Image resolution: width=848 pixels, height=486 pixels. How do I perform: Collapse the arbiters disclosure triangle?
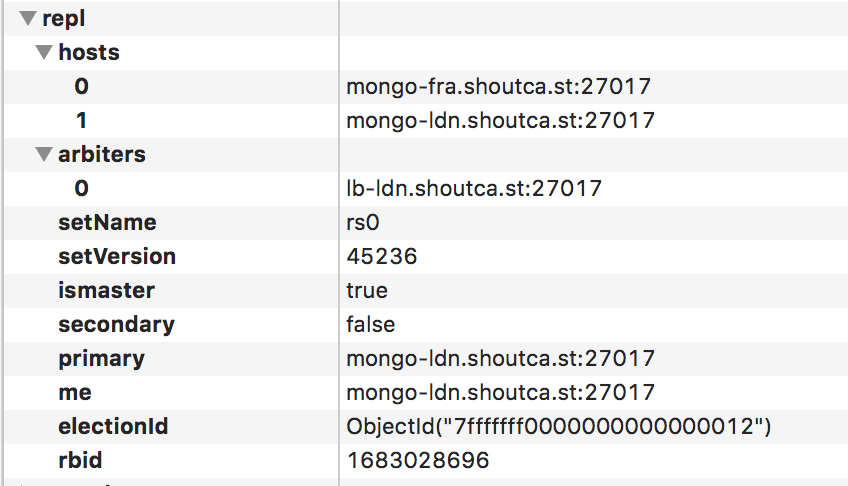(x=44, y=155)
